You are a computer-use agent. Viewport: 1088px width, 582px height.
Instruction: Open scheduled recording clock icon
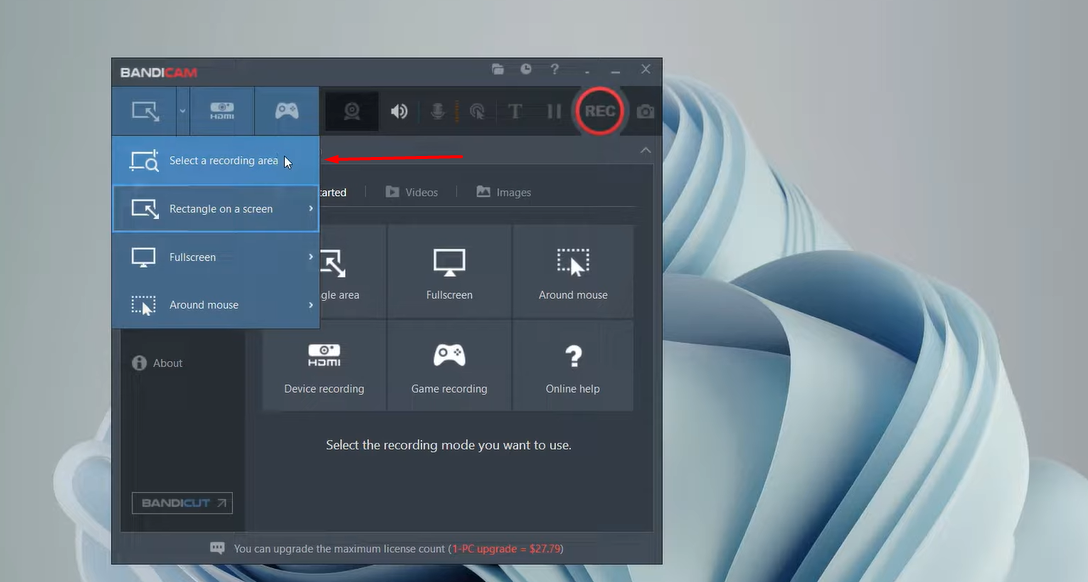(526, 69)
